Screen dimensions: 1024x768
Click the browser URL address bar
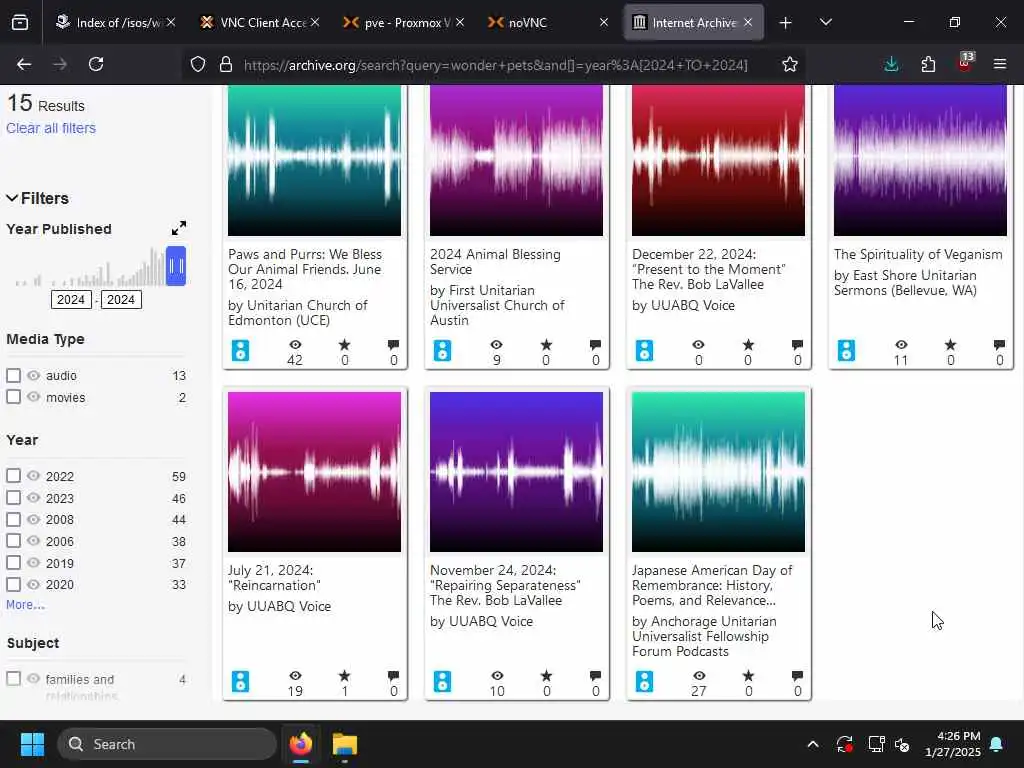click(x=495, y=65)
